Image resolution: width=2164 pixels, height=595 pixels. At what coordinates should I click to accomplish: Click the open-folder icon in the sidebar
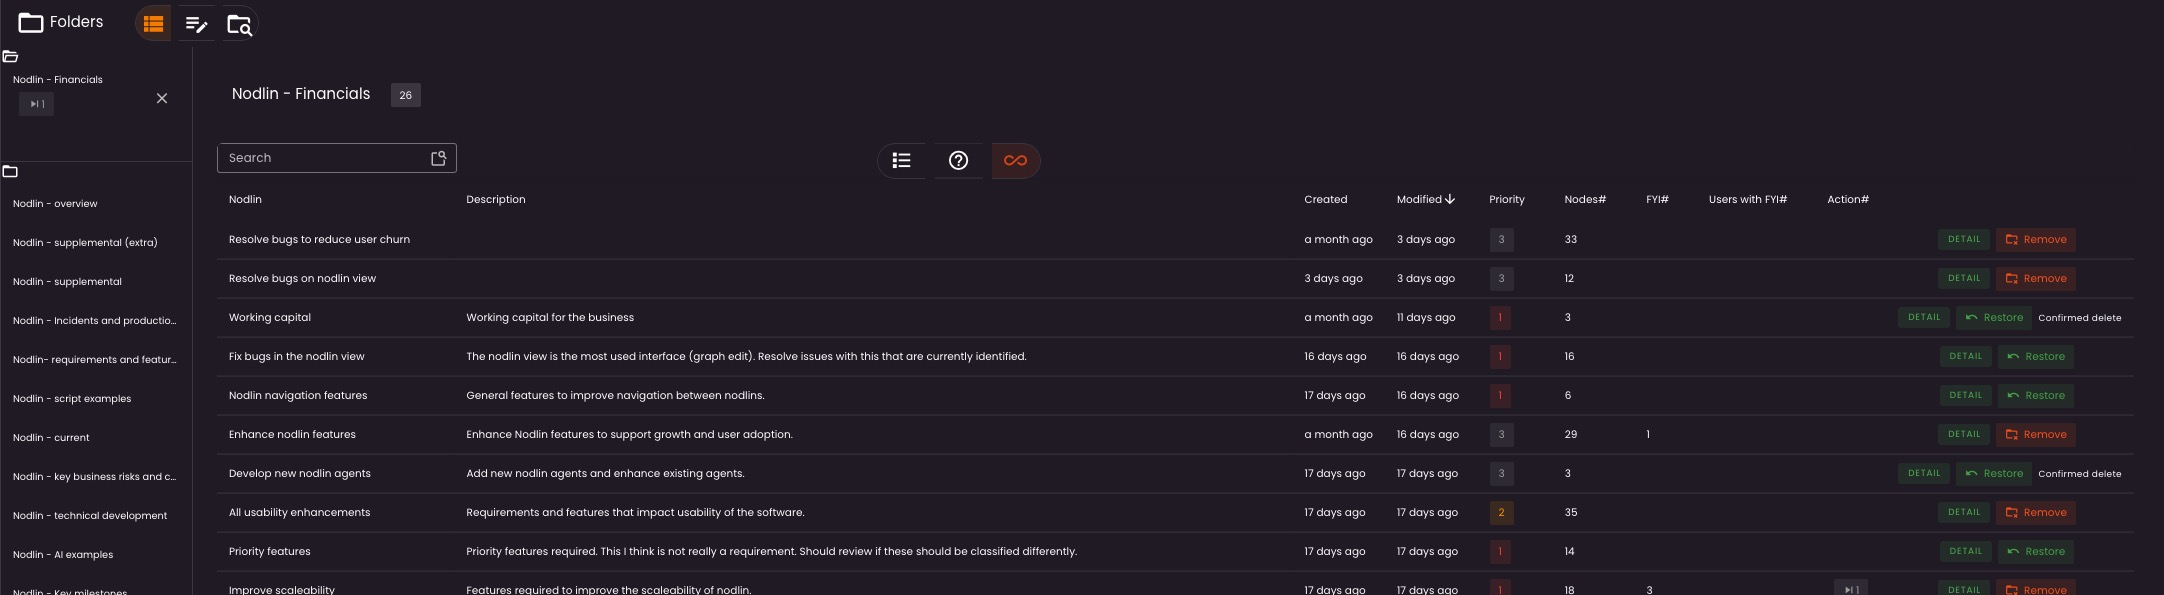click(11, 57)
